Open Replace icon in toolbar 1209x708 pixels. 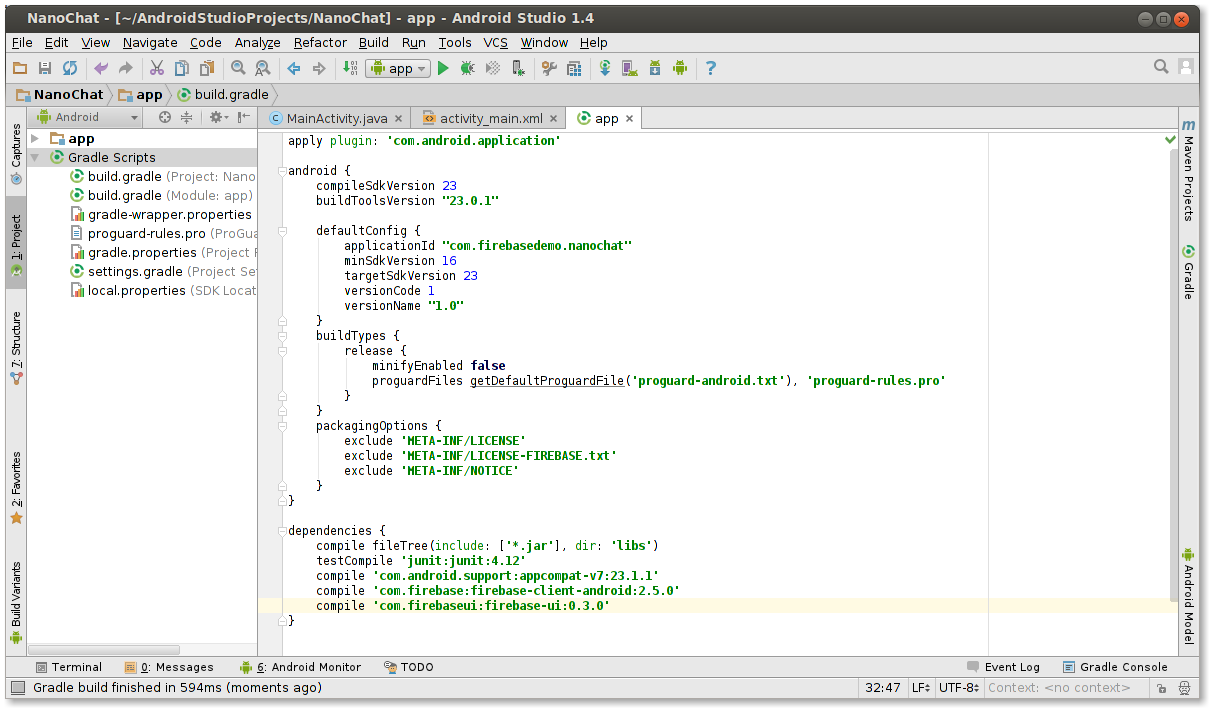pyautogui.click(x=262, y=68)
